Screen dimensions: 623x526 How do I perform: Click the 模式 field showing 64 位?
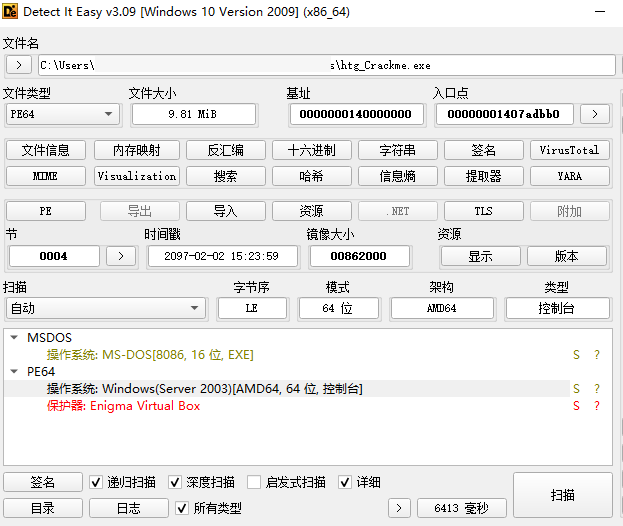339,308
